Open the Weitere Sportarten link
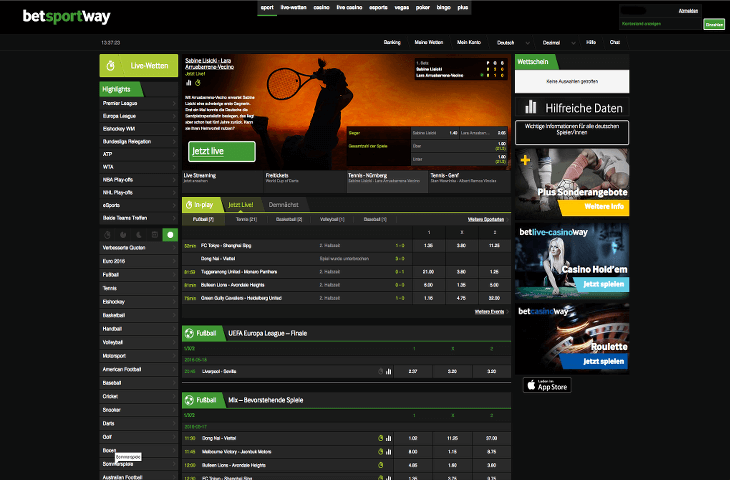 (486, 219)
